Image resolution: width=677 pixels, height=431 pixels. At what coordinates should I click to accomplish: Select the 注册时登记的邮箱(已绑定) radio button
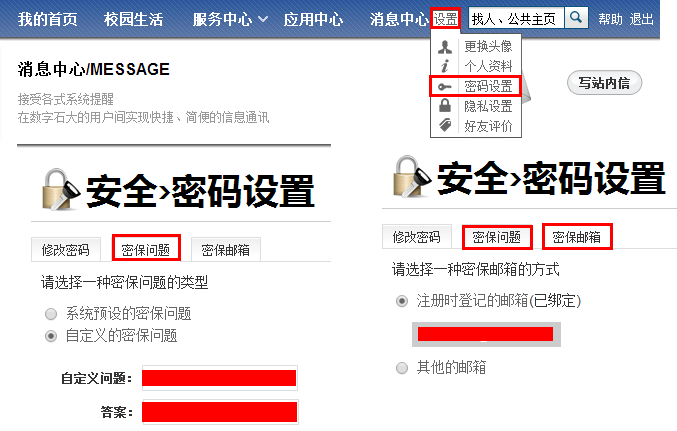tap(402, 301)
